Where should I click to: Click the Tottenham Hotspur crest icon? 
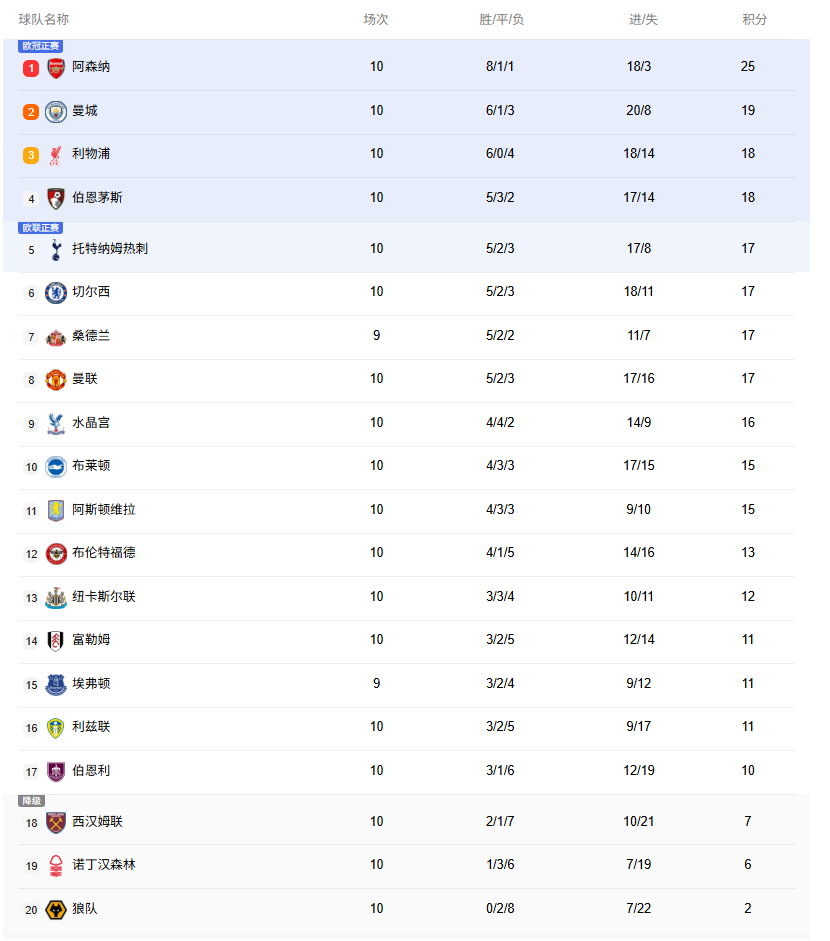click(56, 249)
